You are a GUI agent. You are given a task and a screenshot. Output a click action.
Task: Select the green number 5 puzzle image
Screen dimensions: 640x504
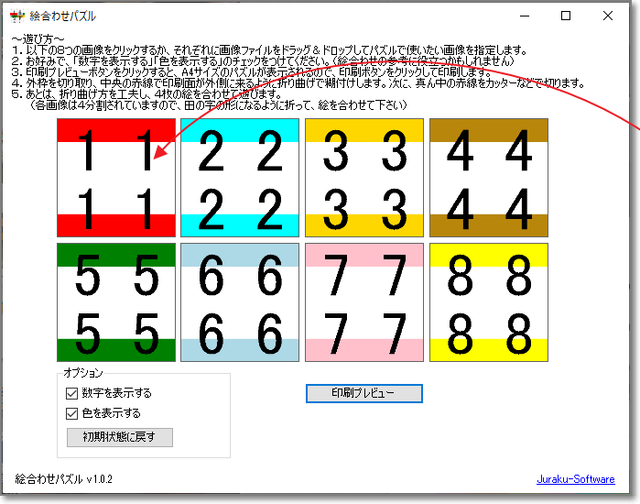(x=117, y=303)
